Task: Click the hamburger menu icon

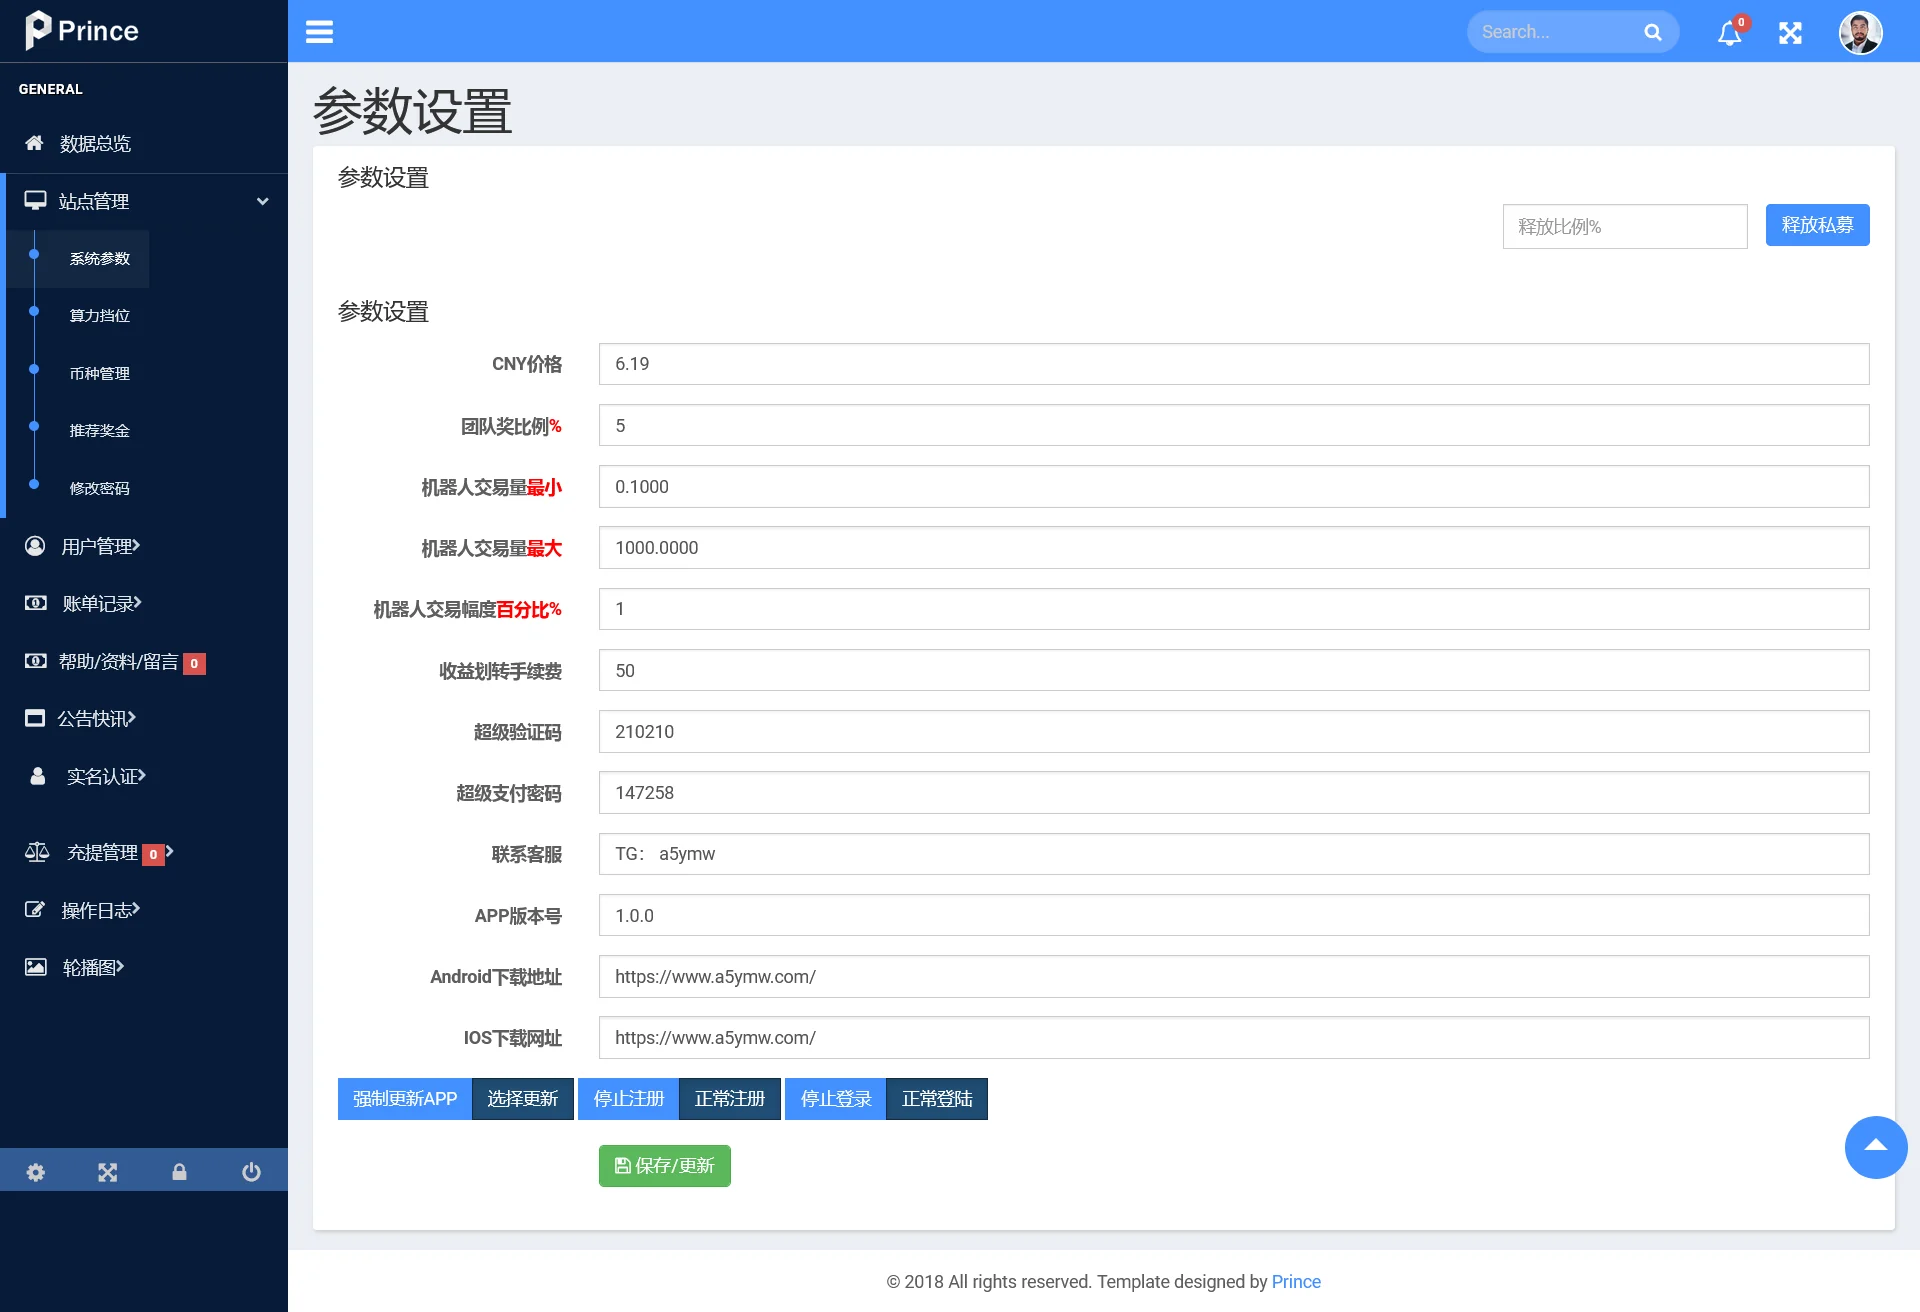Action: pos(319,32)
